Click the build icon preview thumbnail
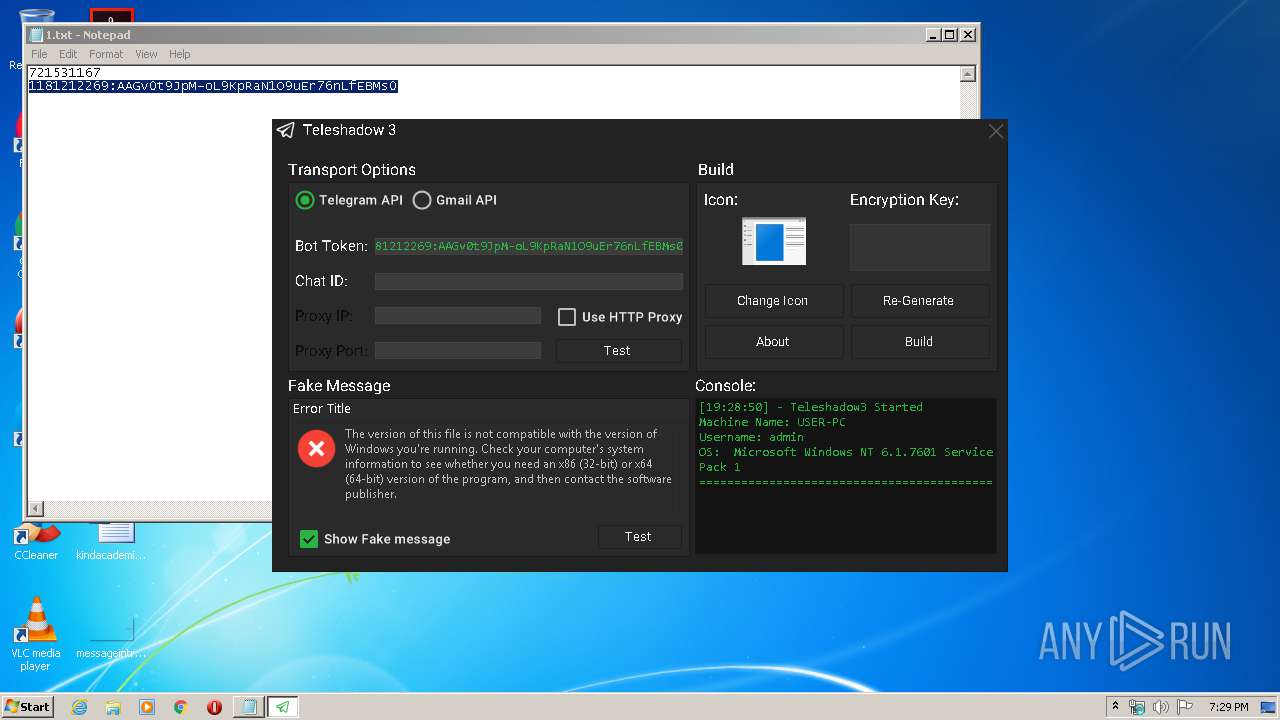Viewport: 1280px width, 720px height. point(774,242)
